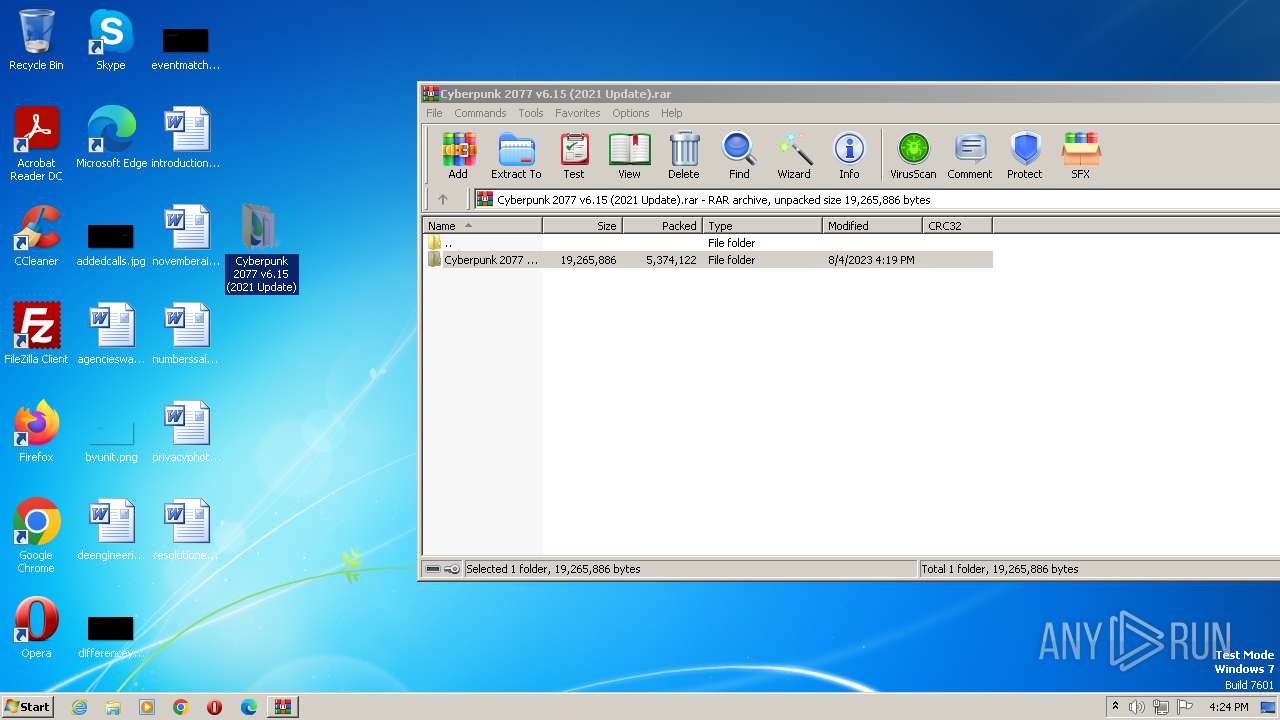Click the Protect archive icon
This screenshot has height=720, width=1280.
[1025, 156]
